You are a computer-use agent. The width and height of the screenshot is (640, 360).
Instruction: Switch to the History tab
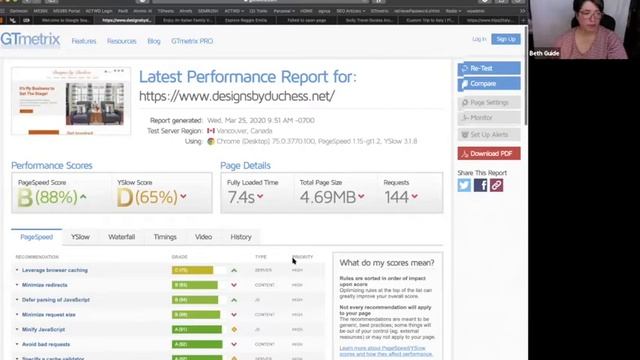(x=241, y=237)
